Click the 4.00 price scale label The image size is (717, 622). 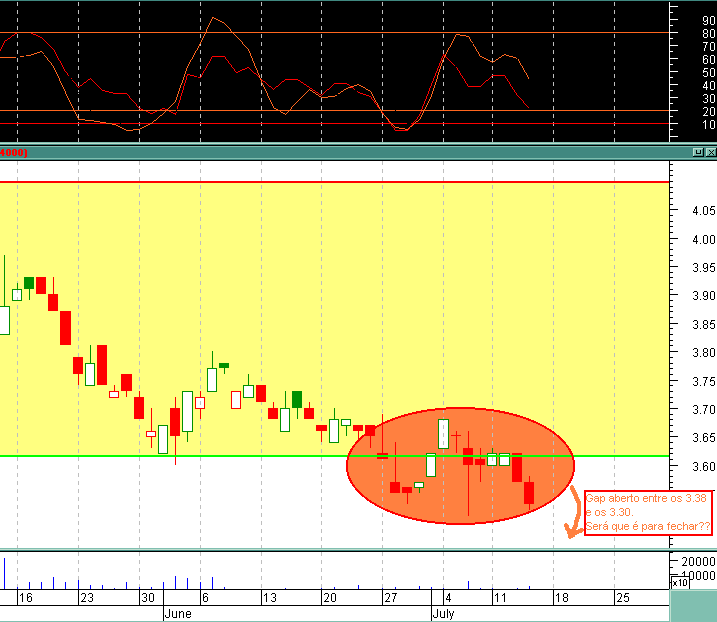pos(704,240)
